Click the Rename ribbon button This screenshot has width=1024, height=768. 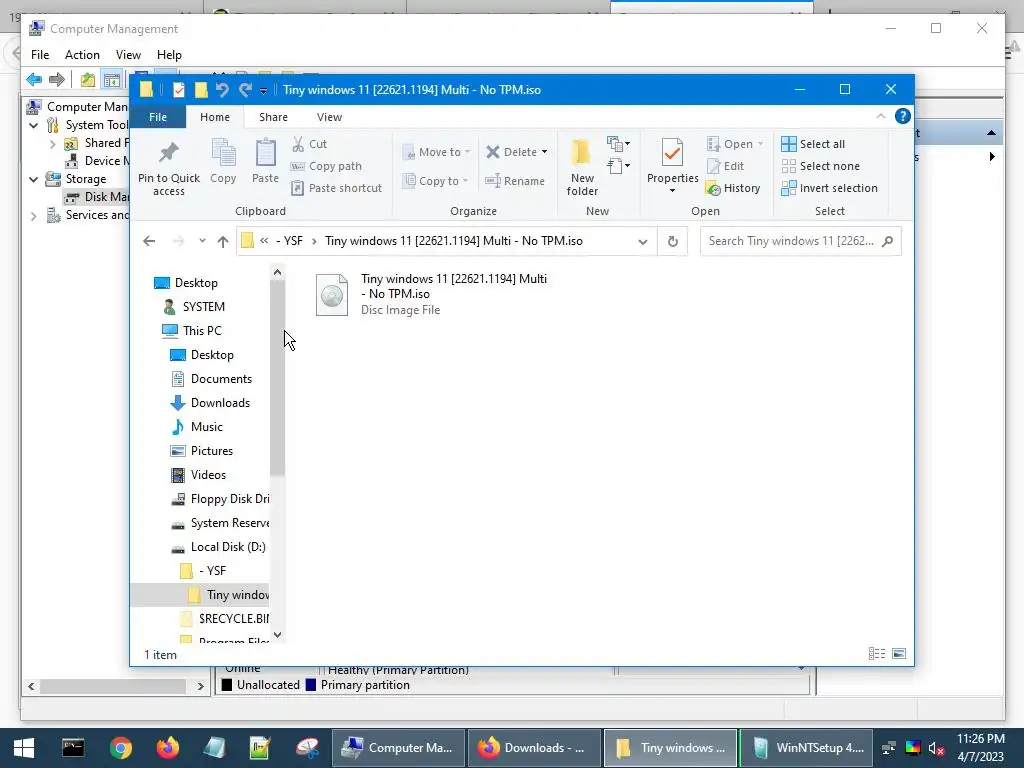click(x=515, y=181)
